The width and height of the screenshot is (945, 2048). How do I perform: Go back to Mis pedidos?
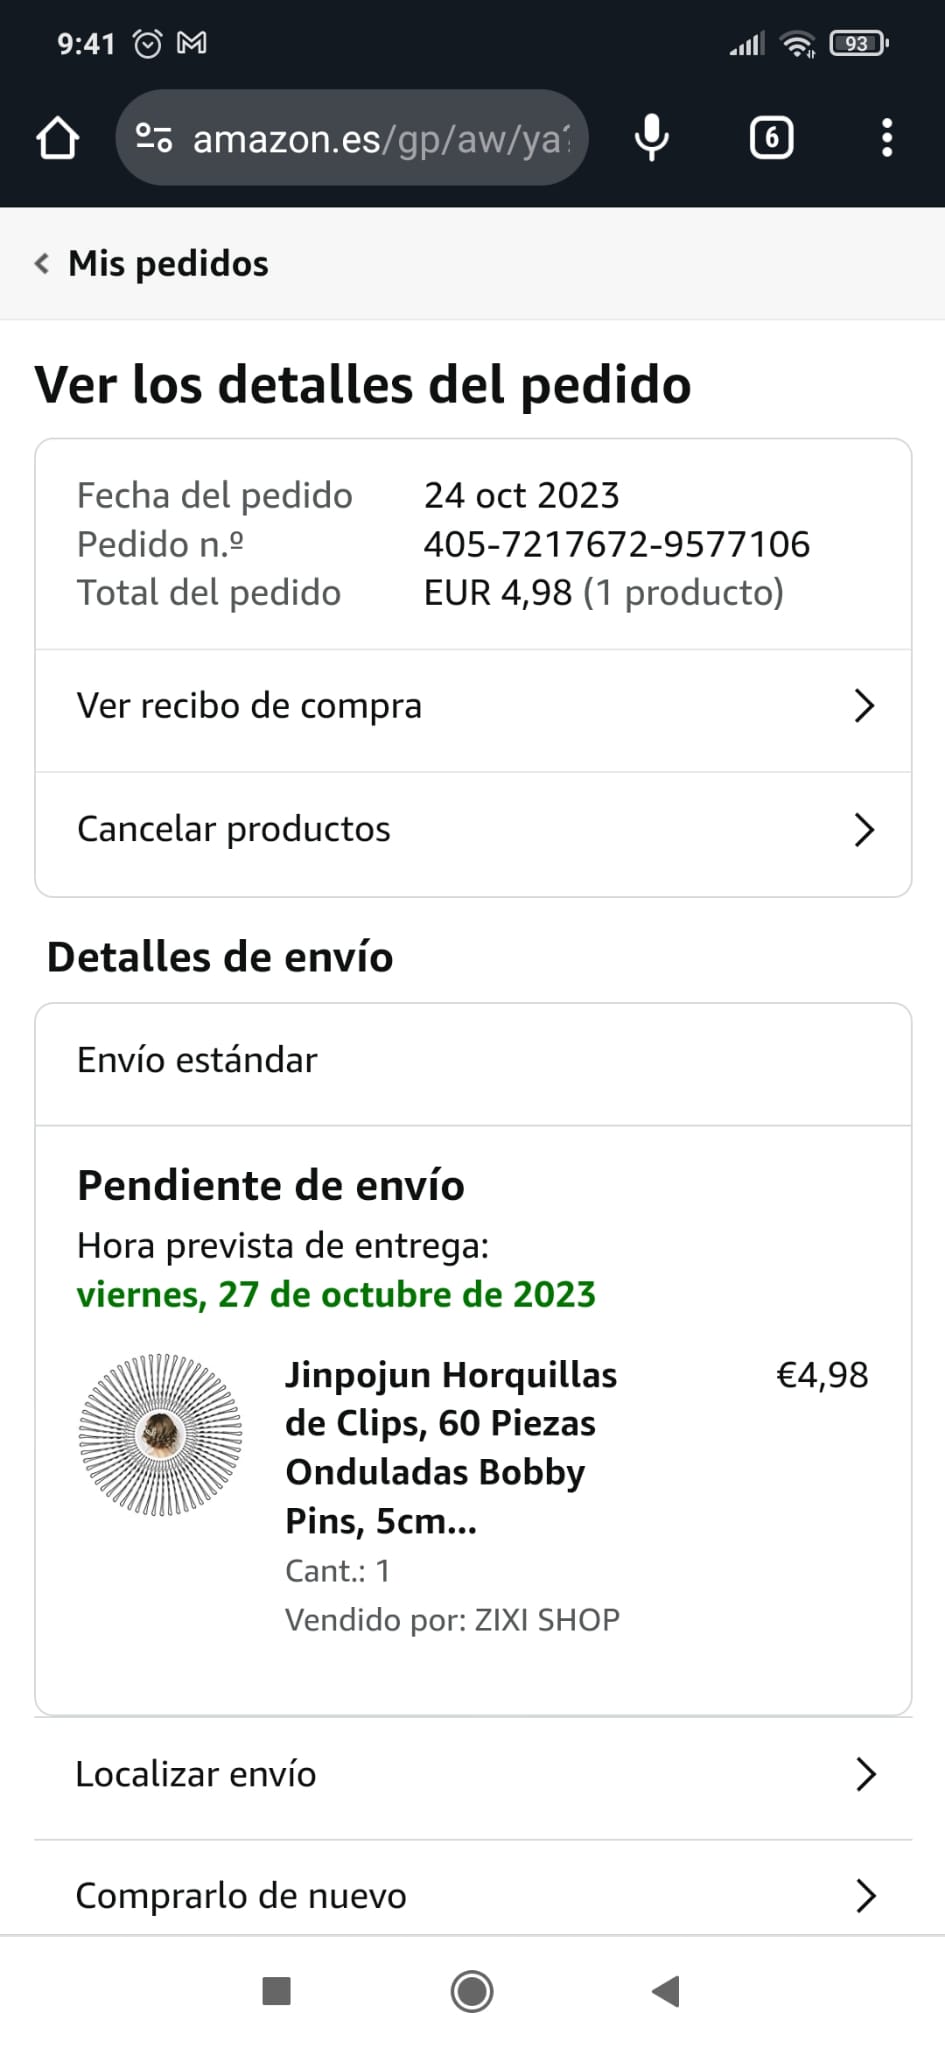(x=168, y=264)
